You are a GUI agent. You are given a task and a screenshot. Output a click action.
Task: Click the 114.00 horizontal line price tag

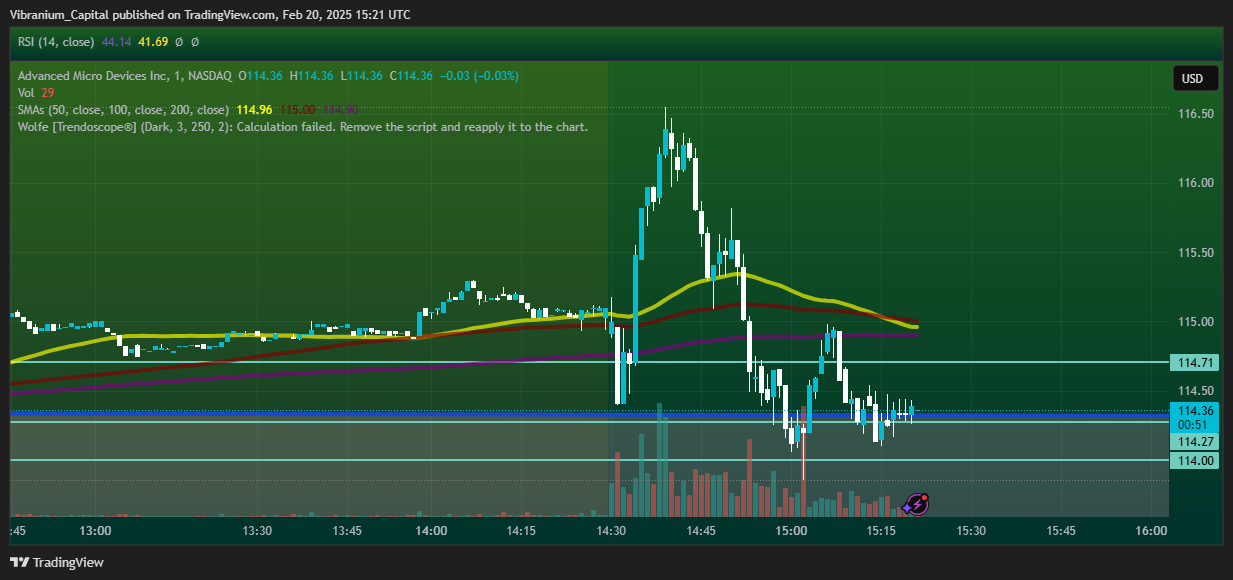1196,460
